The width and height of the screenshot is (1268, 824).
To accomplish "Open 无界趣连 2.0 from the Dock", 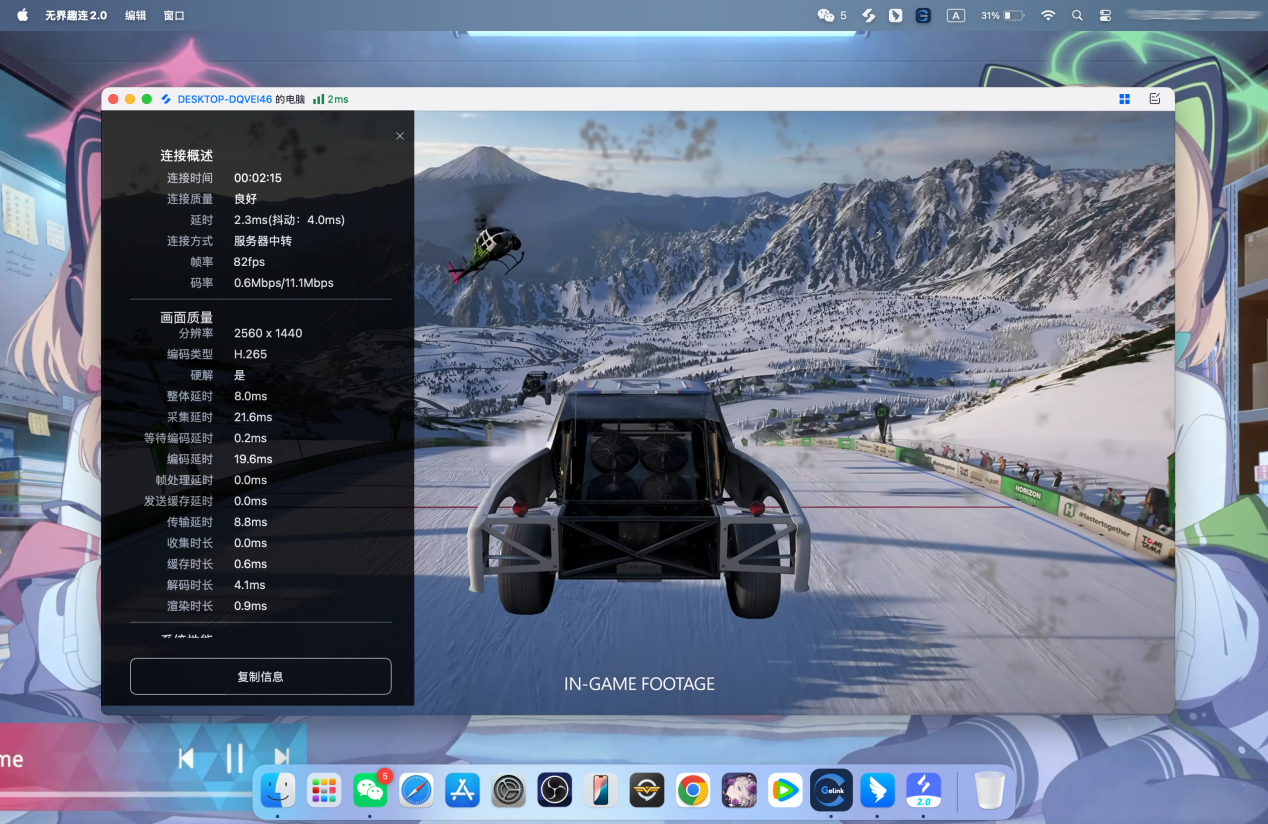I will coord(923,790).
